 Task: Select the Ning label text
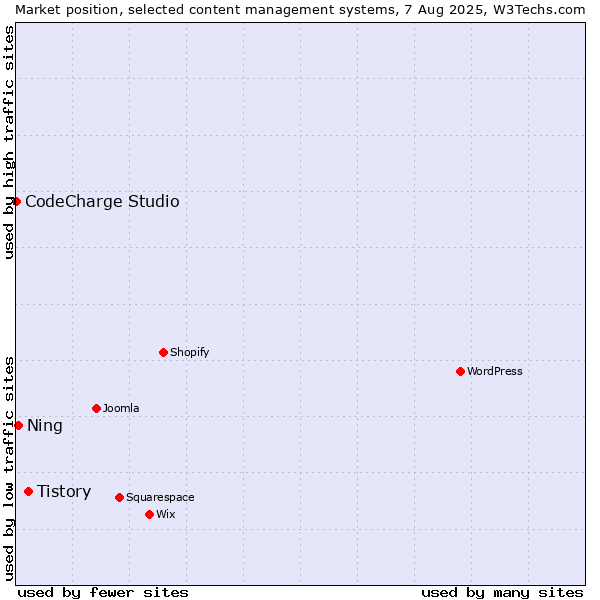[45, 426]
